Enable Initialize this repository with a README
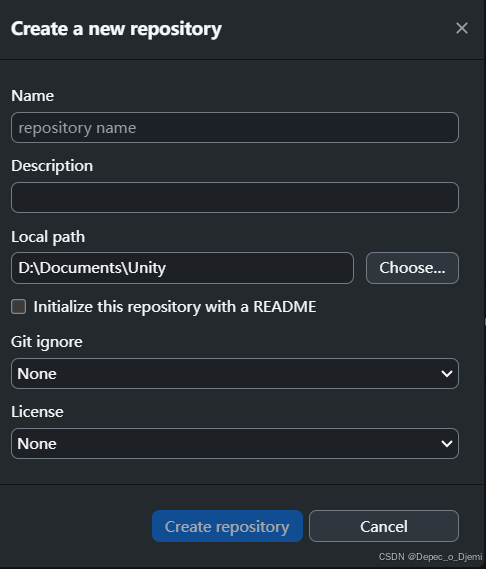 coord(19,307)
